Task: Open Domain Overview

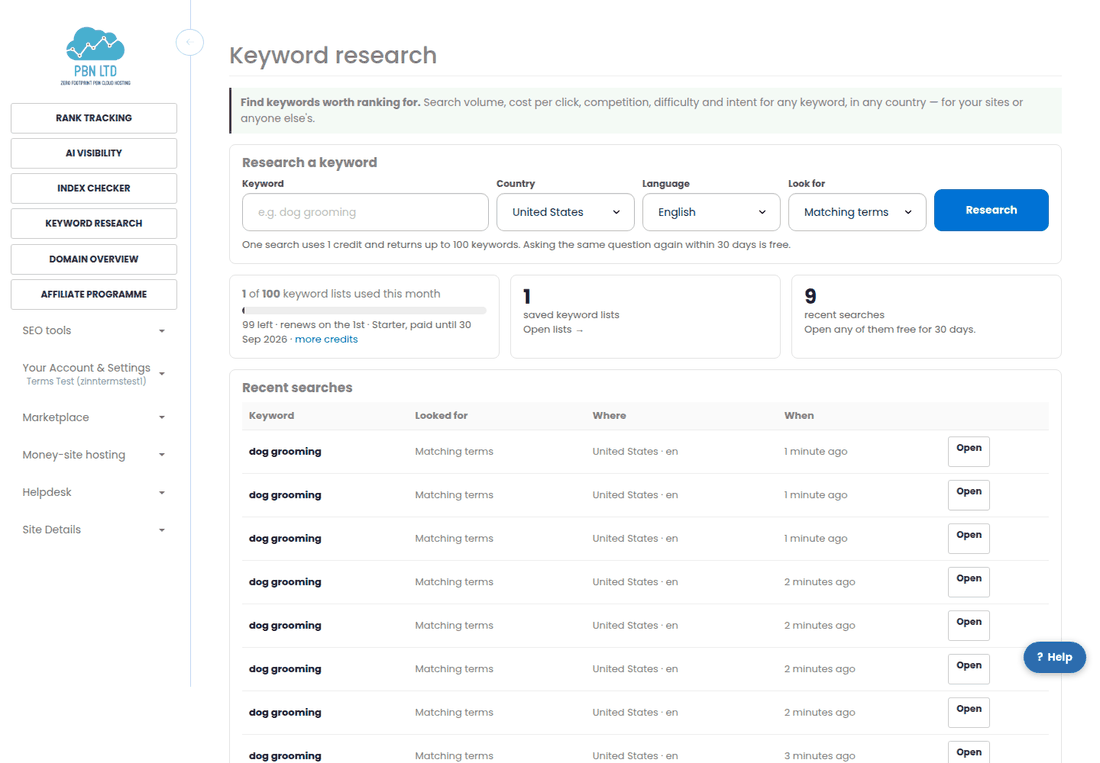Action: coord(94,259)
